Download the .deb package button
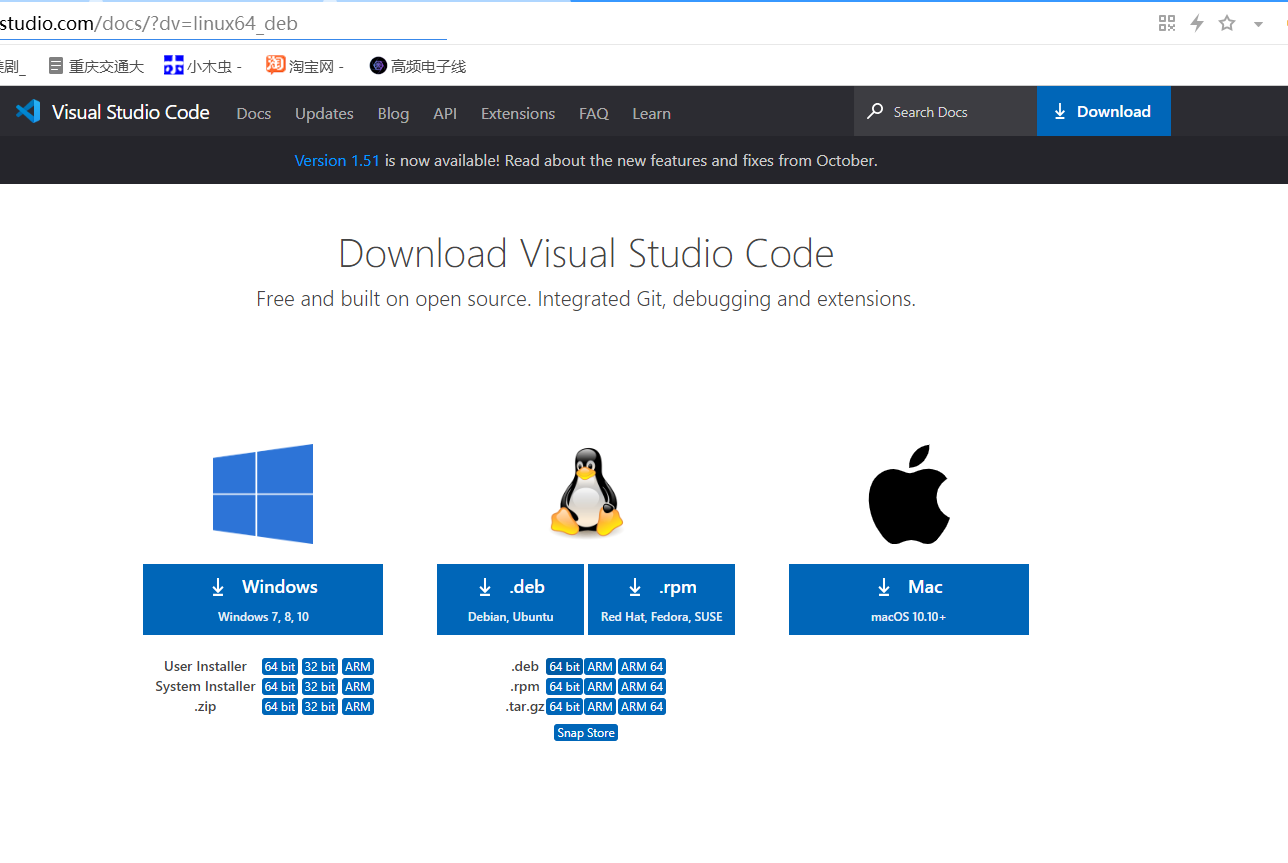The image size is (1288, 863). click(x=510, y=599)
